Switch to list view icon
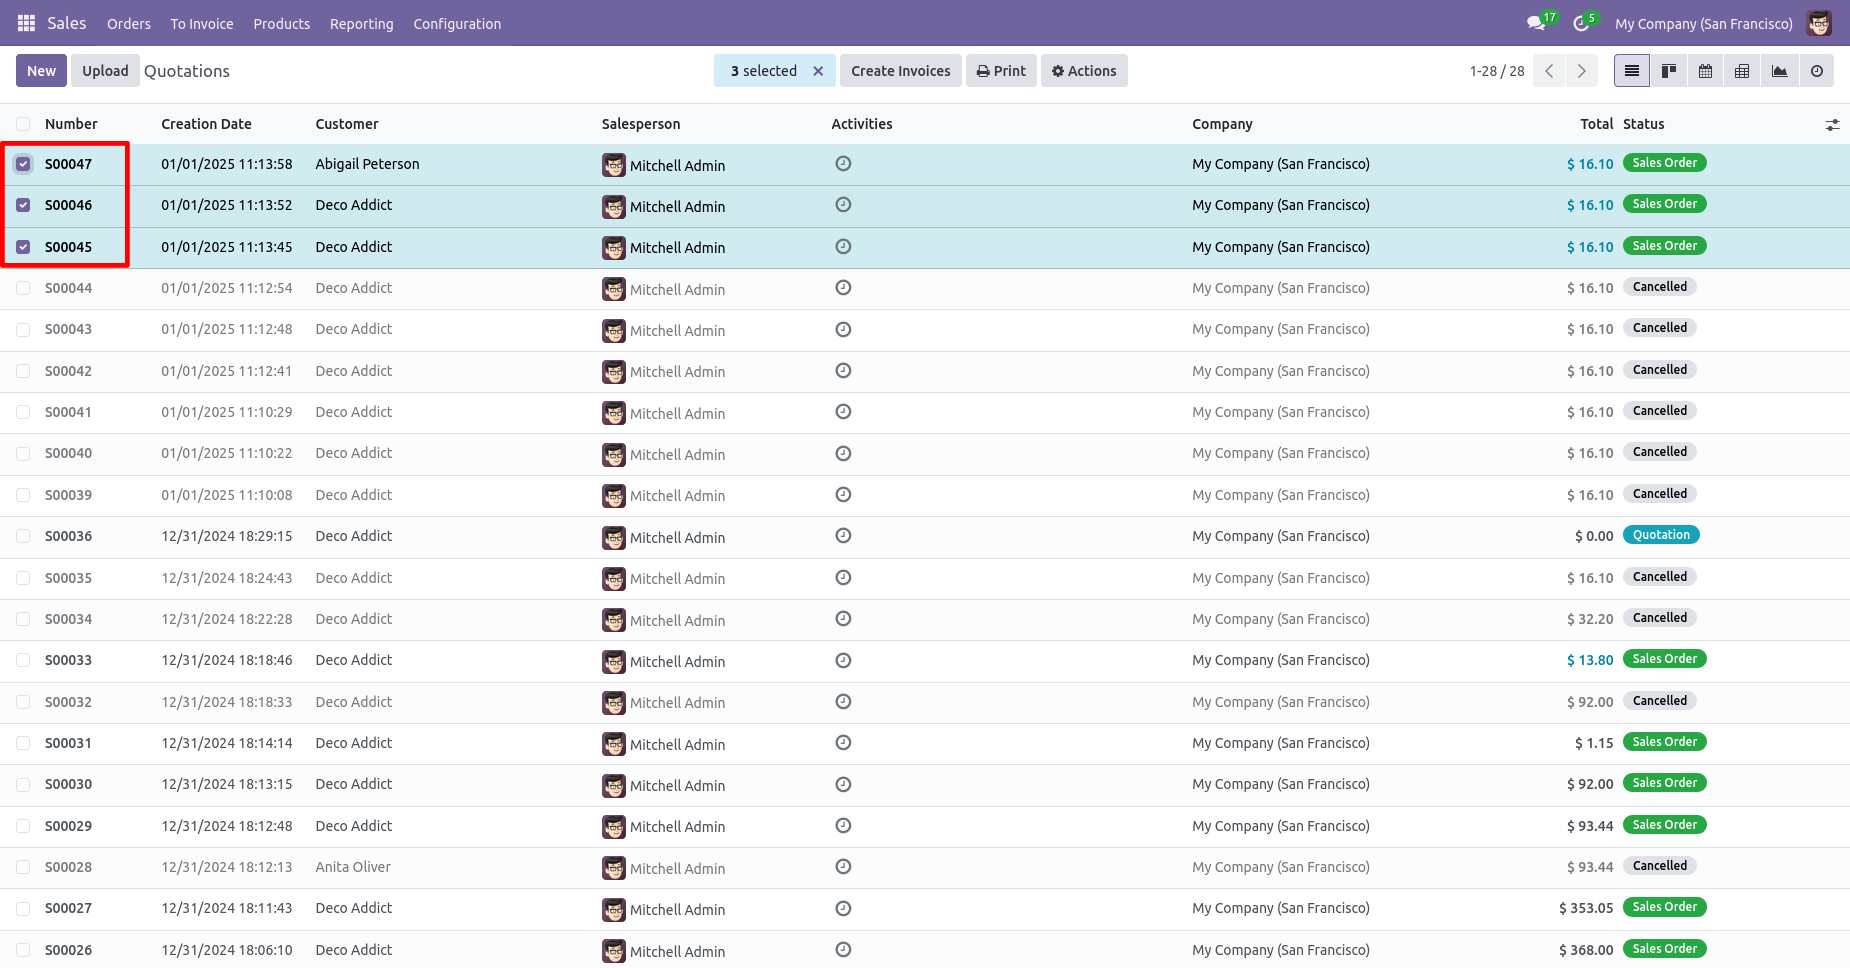Viewport: 1850px width, 968px height. pyautogui.click(x=1632, y=71)
